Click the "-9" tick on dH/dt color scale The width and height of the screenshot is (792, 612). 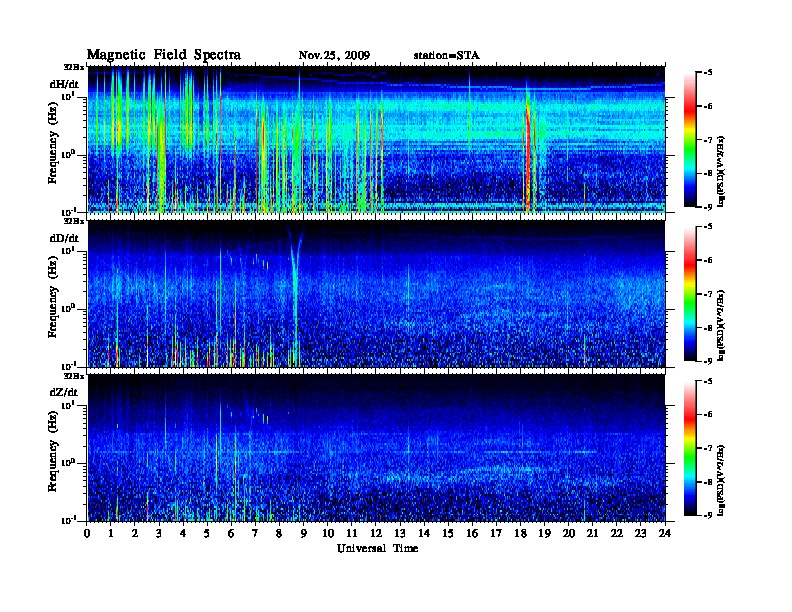point(708,207)
